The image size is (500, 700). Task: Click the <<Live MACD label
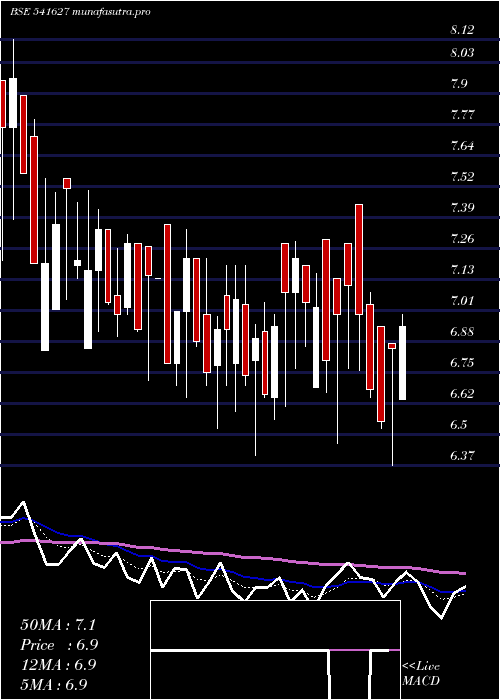(421, 674)
